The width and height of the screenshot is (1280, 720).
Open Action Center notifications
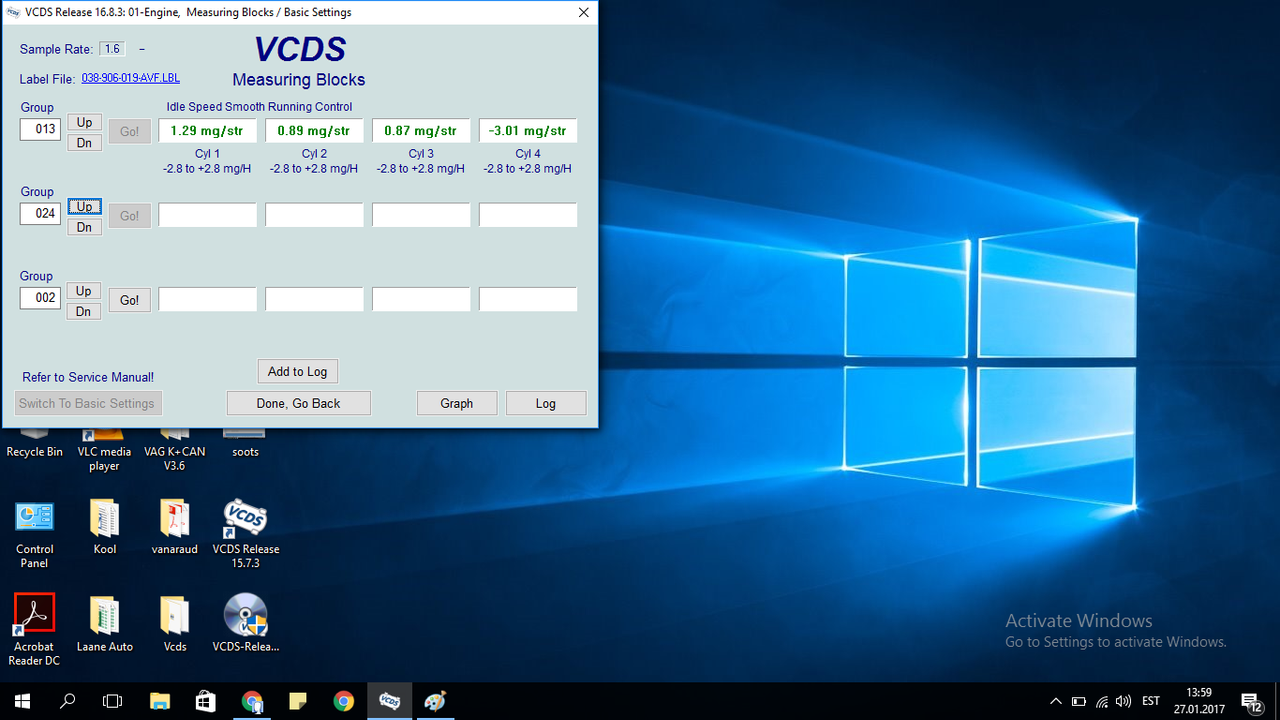pos(1251,701)
